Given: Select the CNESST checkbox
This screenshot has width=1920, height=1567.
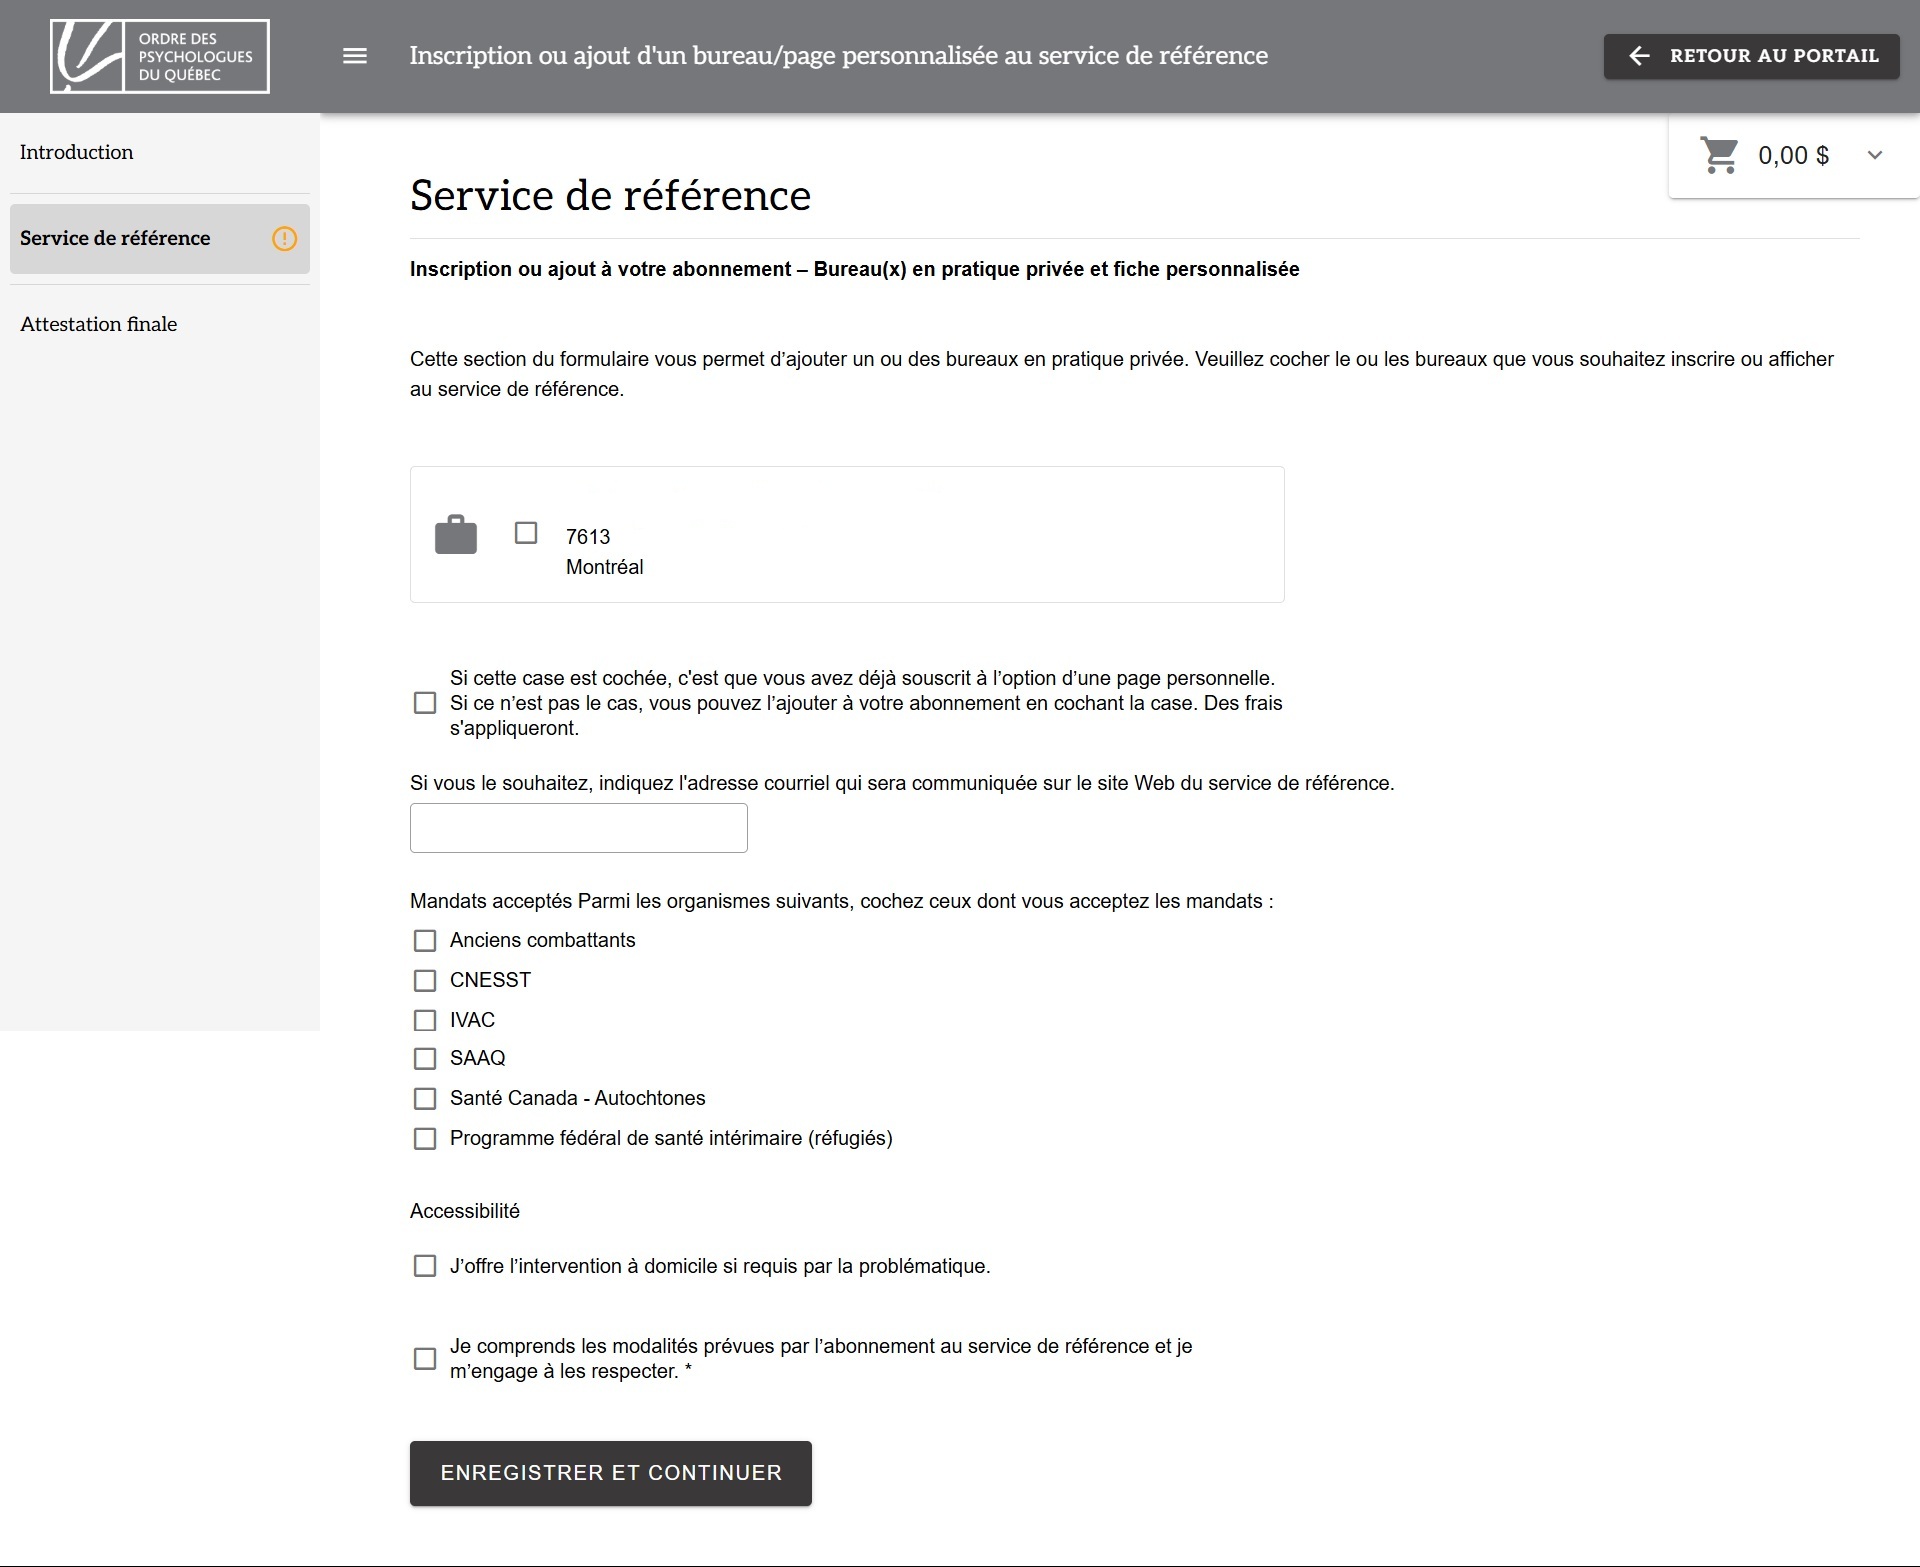Looking at the screenshot, I should (425, 981).
